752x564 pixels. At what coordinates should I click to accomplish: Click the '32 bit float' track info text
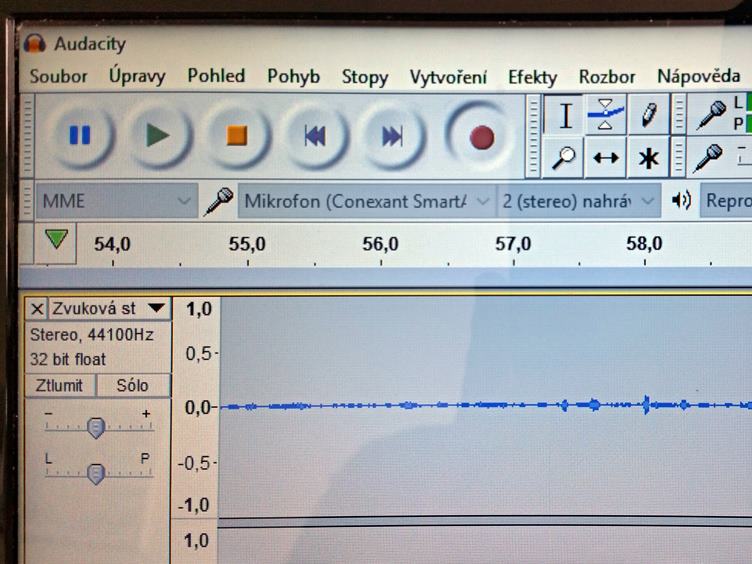tap(68, 359)
